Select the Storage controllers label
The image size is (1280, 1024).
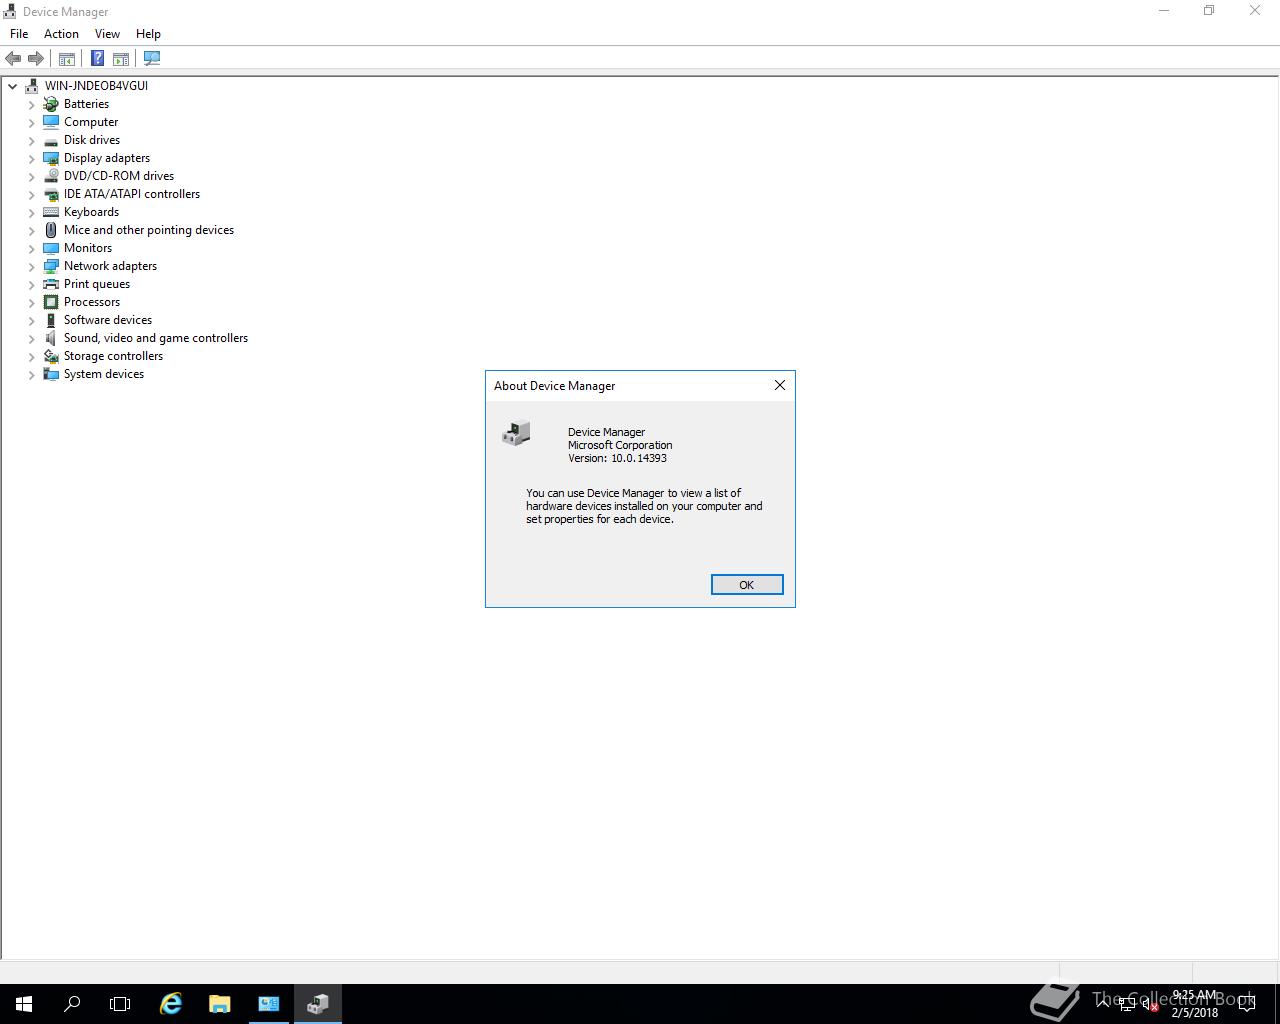(113, 356)
